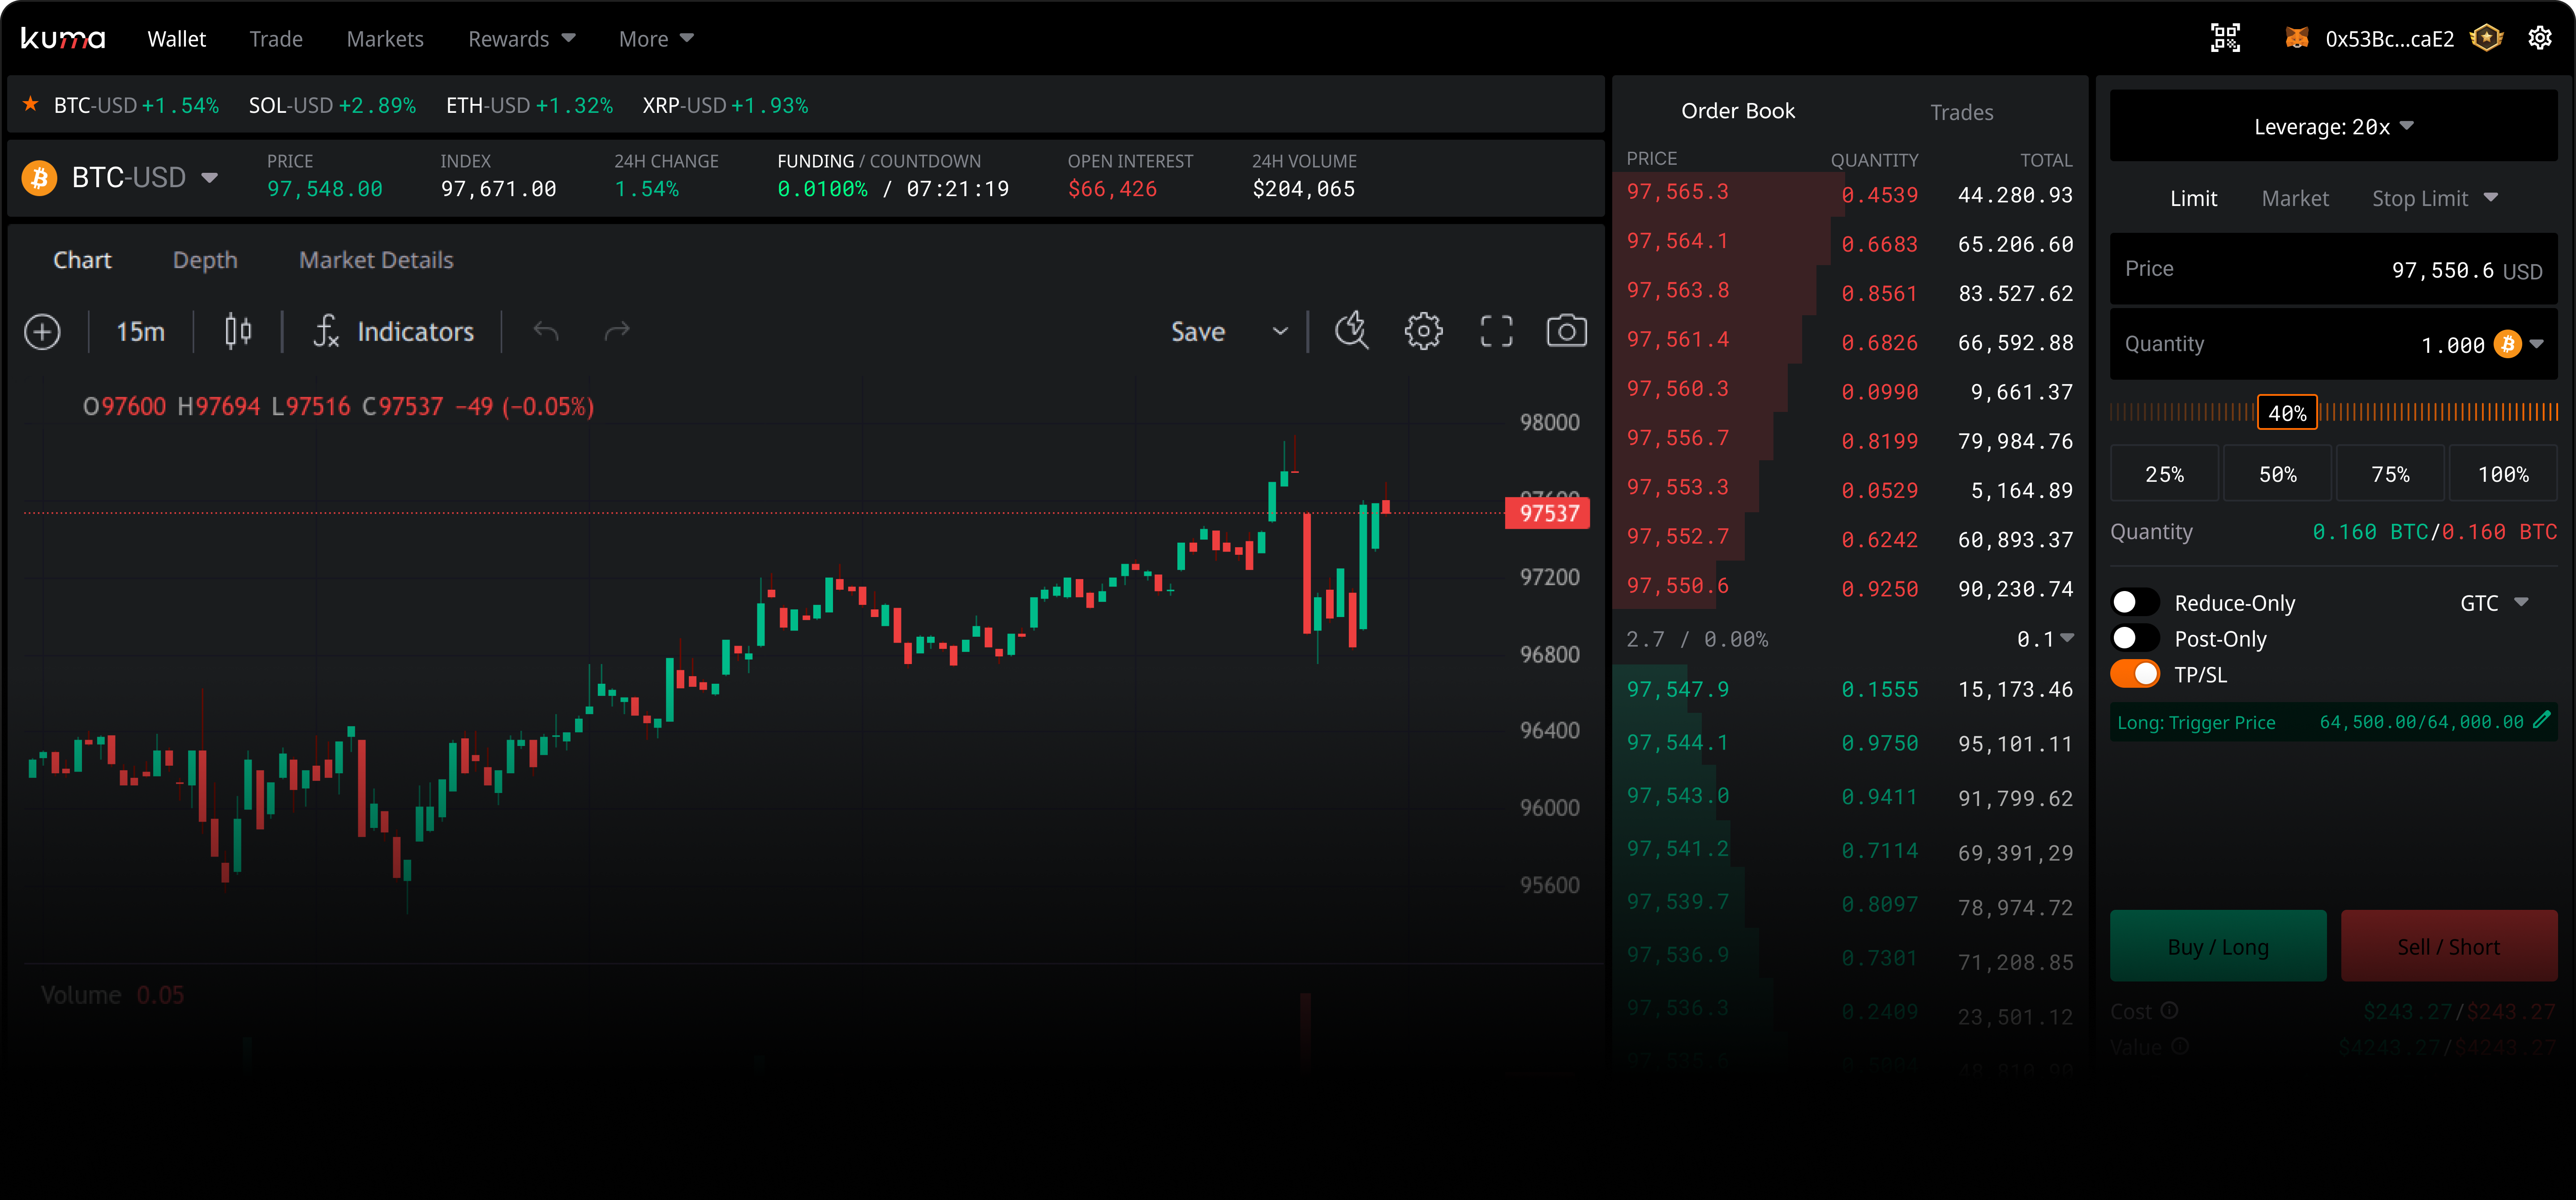The image size is (2576, 1200).
Task: Take a chart screenshot with the camera icon
Action: [x=1566, y=331]
